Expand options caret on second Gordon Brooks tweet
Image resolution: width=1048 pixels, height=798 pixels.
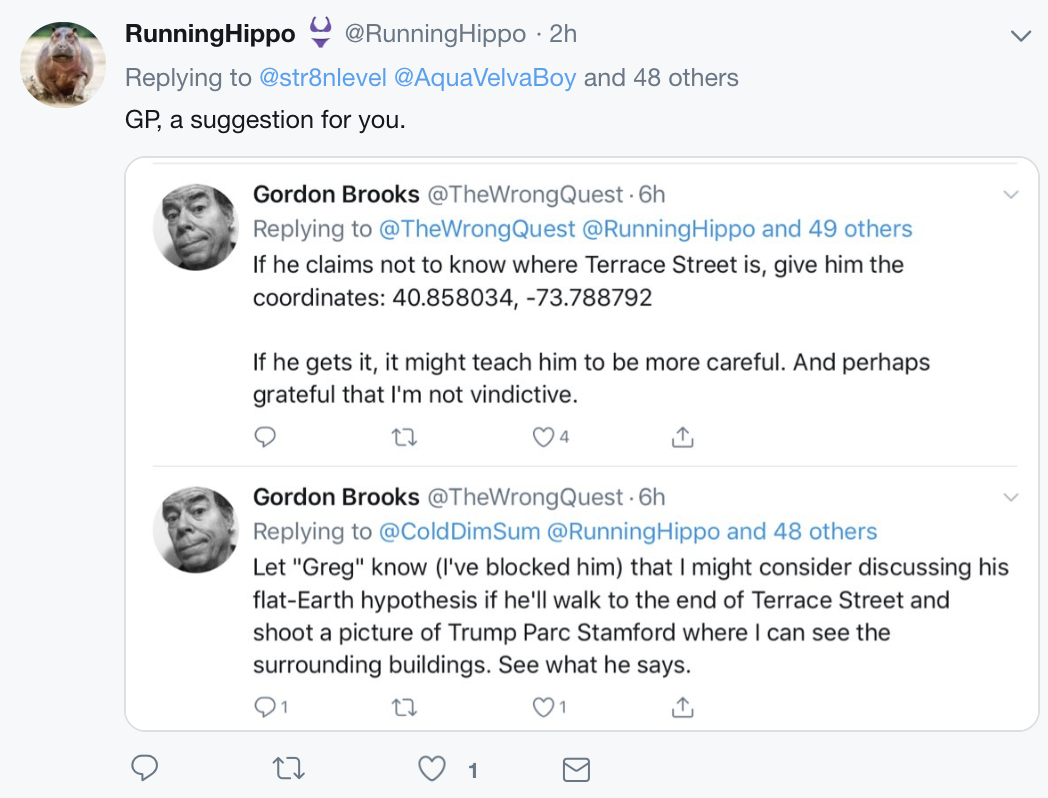(1010, 497)
